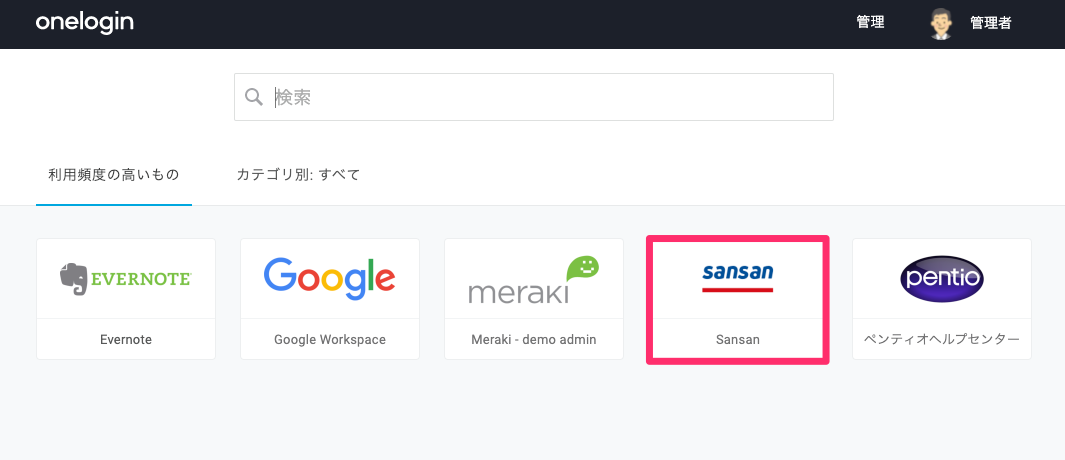Open Google Workspace via Google logo

coord(329,279)
